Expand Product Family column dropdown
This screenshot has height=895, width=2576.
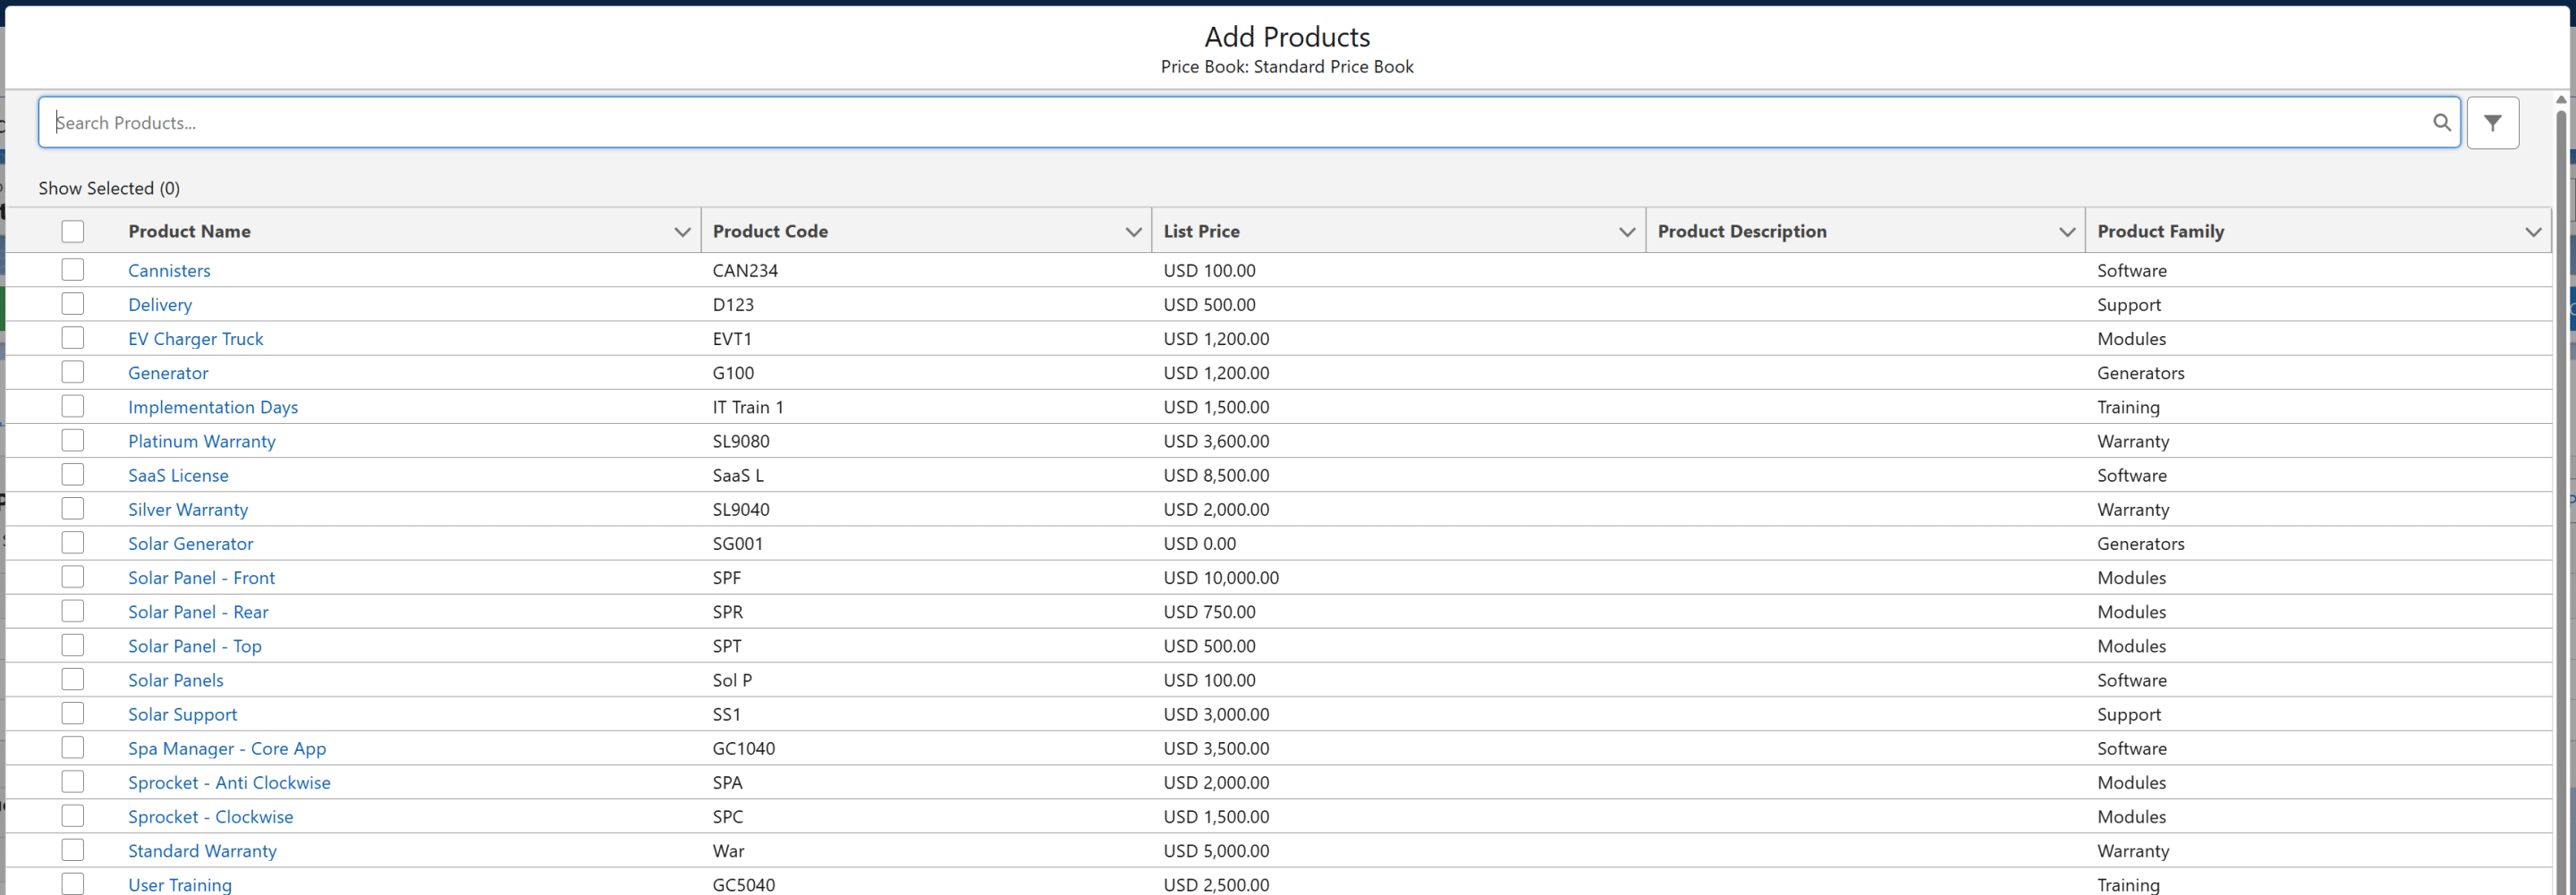point(2532,232)
